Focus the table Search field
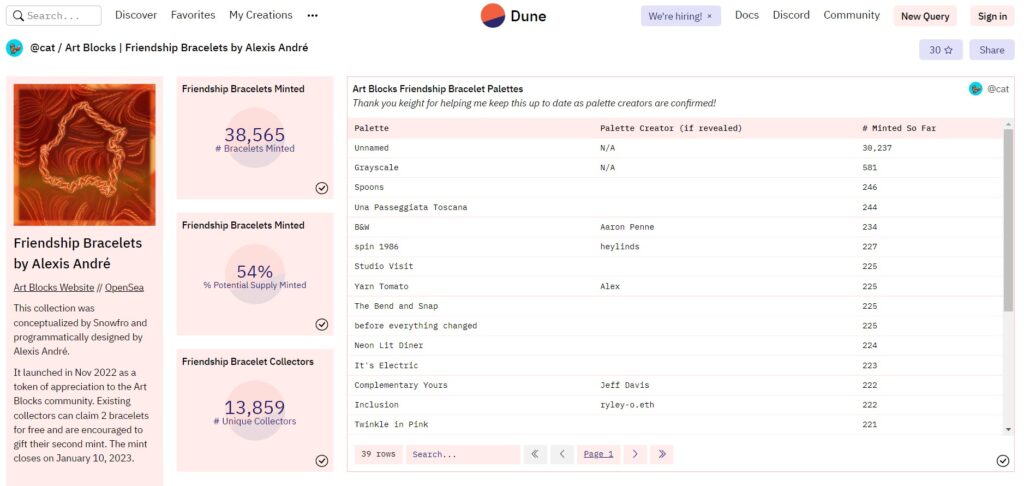This screenshot has height=486, width=1024. tap(462, 454)
